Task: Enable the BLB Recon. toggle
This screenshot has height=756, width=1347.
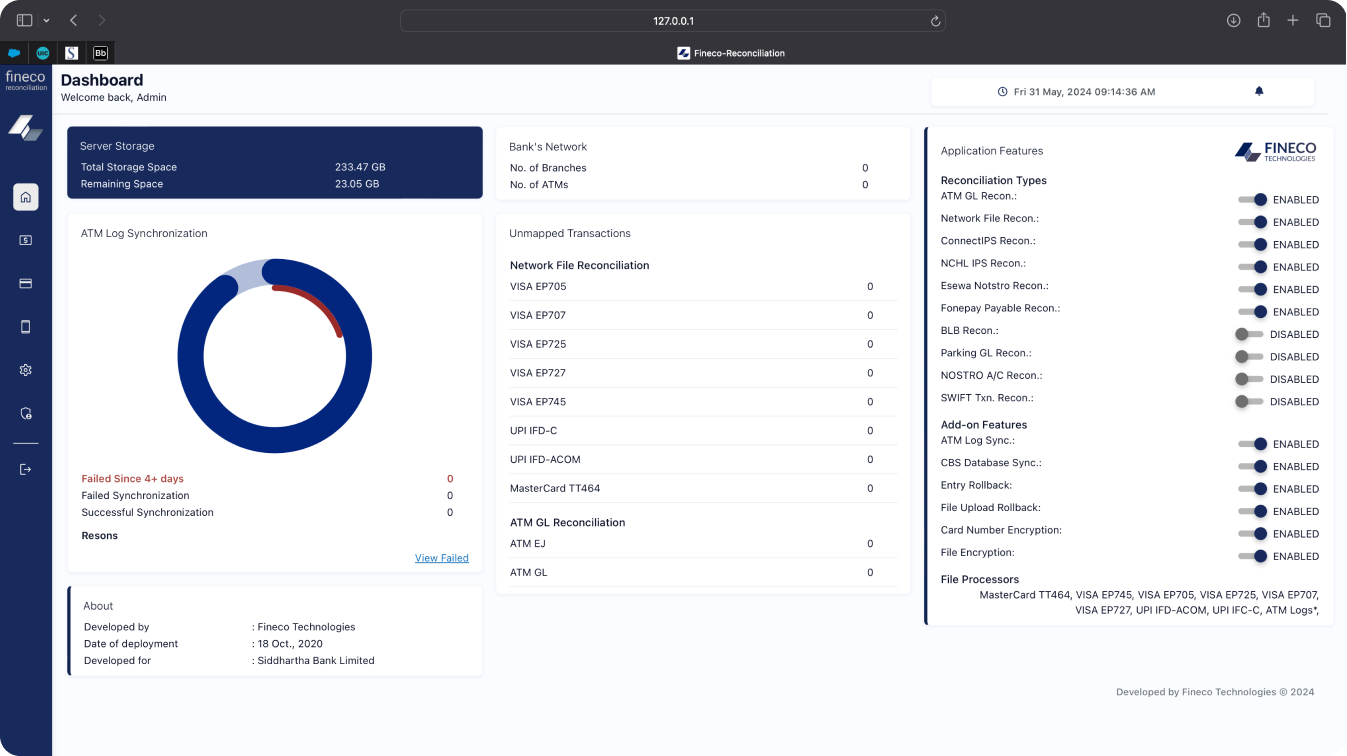Action: click(x=1249, y=334)
